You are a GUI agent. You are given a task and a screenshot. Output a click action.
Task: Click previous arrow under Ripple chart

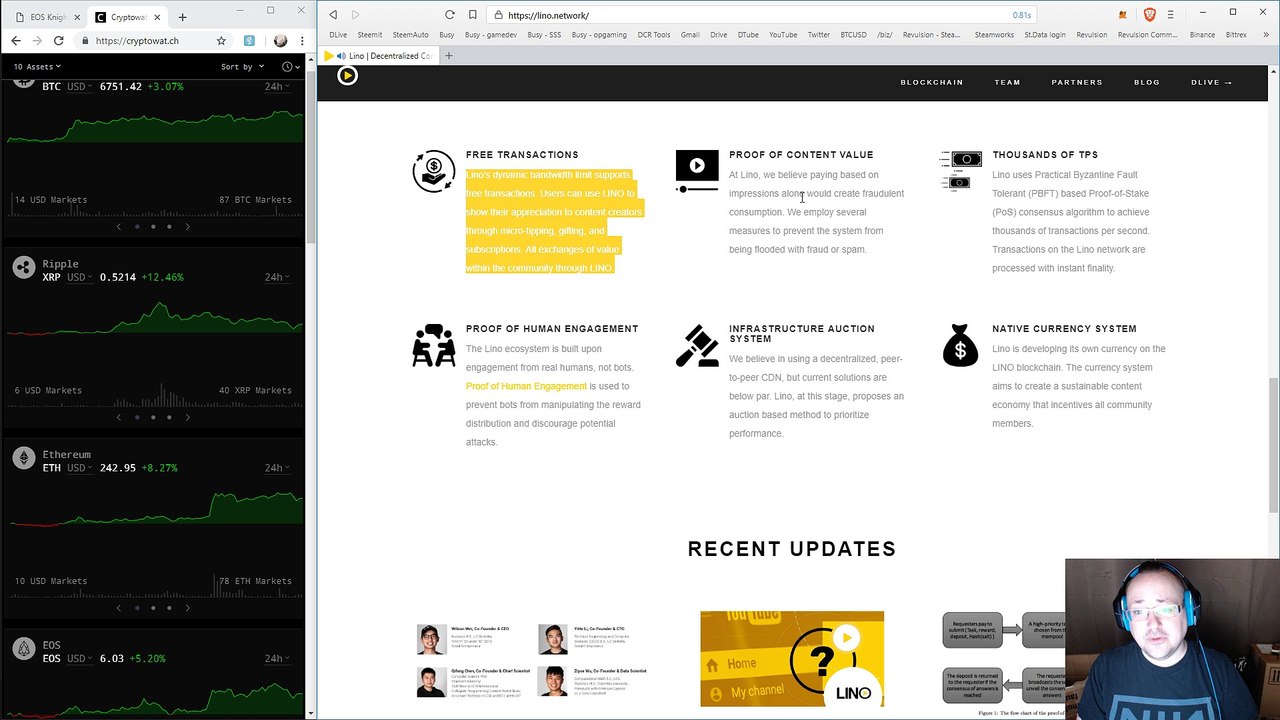[x=119, y=417]
